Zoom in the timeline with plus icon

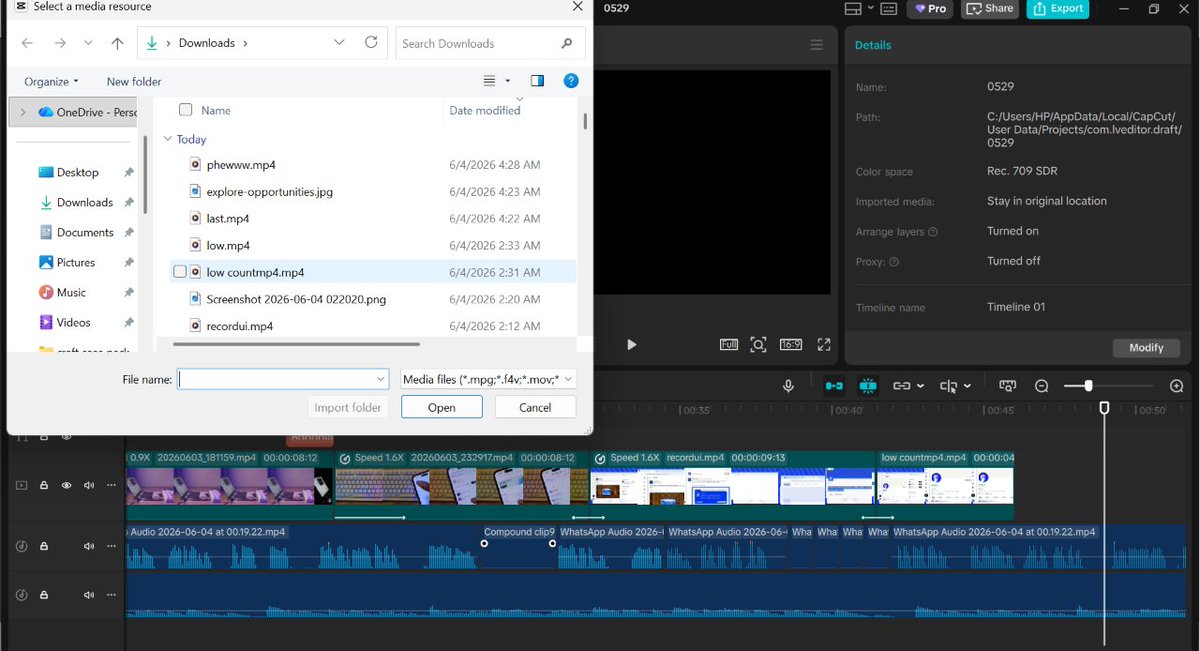point(1177,386)
